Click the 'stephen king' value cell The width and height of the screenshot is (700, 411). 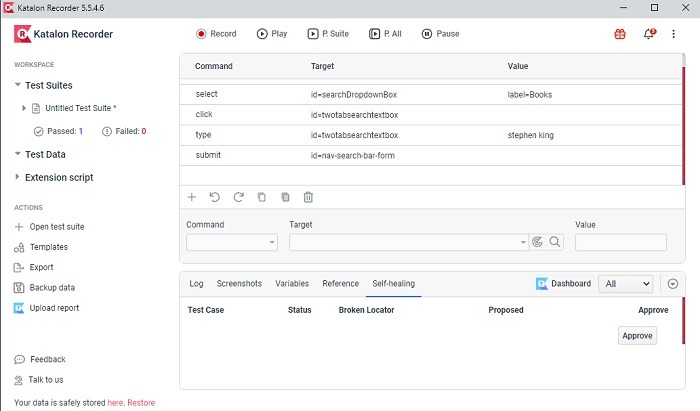coord(530,135)
